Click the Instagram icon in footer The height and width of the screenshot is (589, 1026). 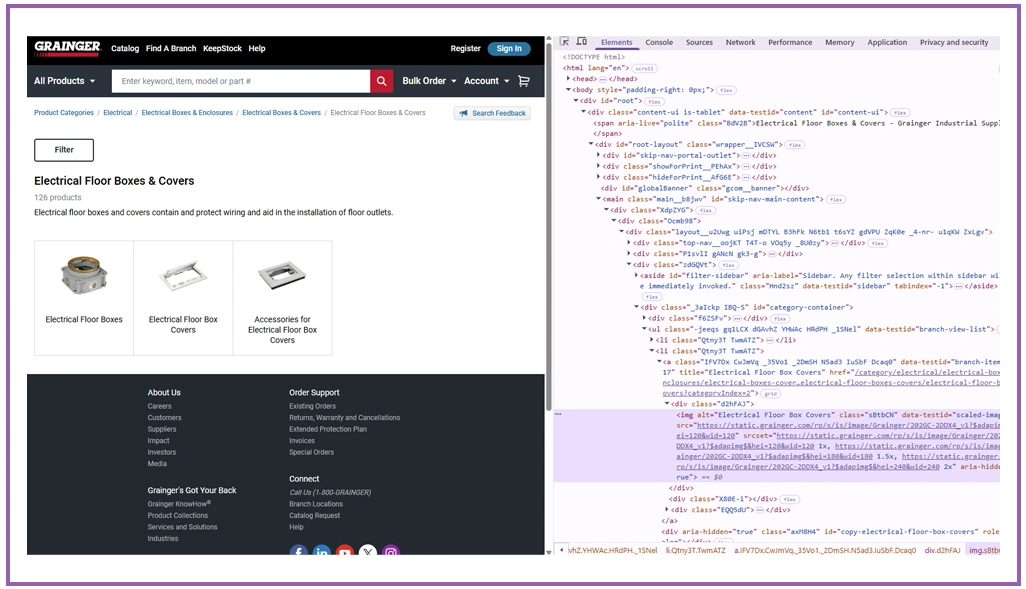coord(391,552)
